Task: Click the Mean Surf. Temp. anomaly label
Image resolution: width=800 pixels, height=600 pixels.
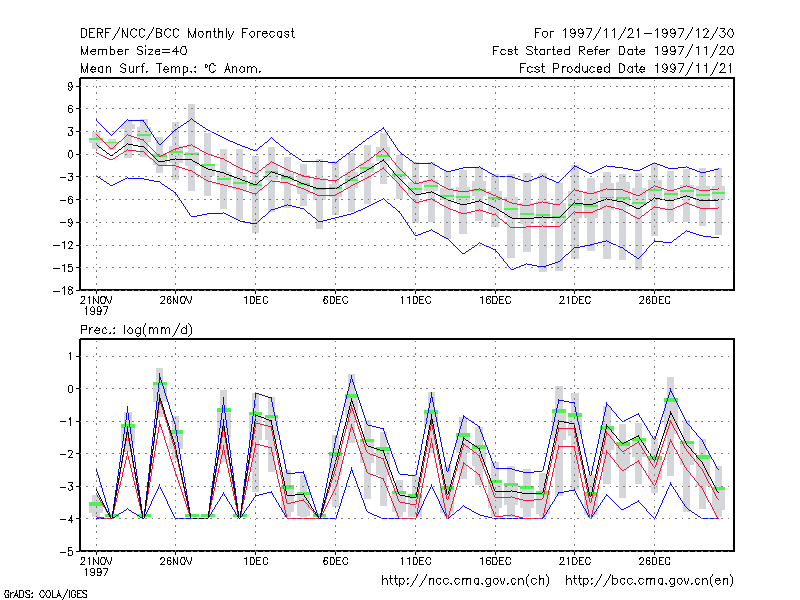Action: 170,68
